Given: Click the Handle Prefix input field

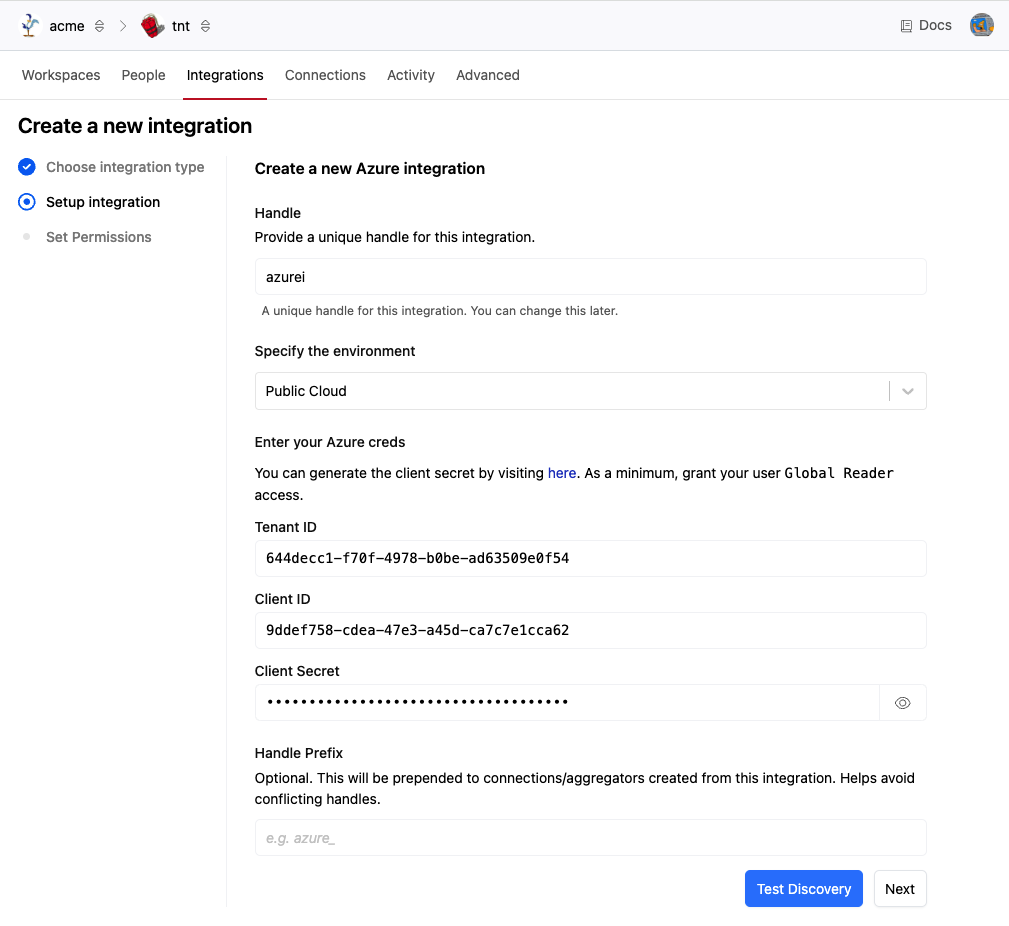Looking at the screenshot, I should tap(590, 838).
